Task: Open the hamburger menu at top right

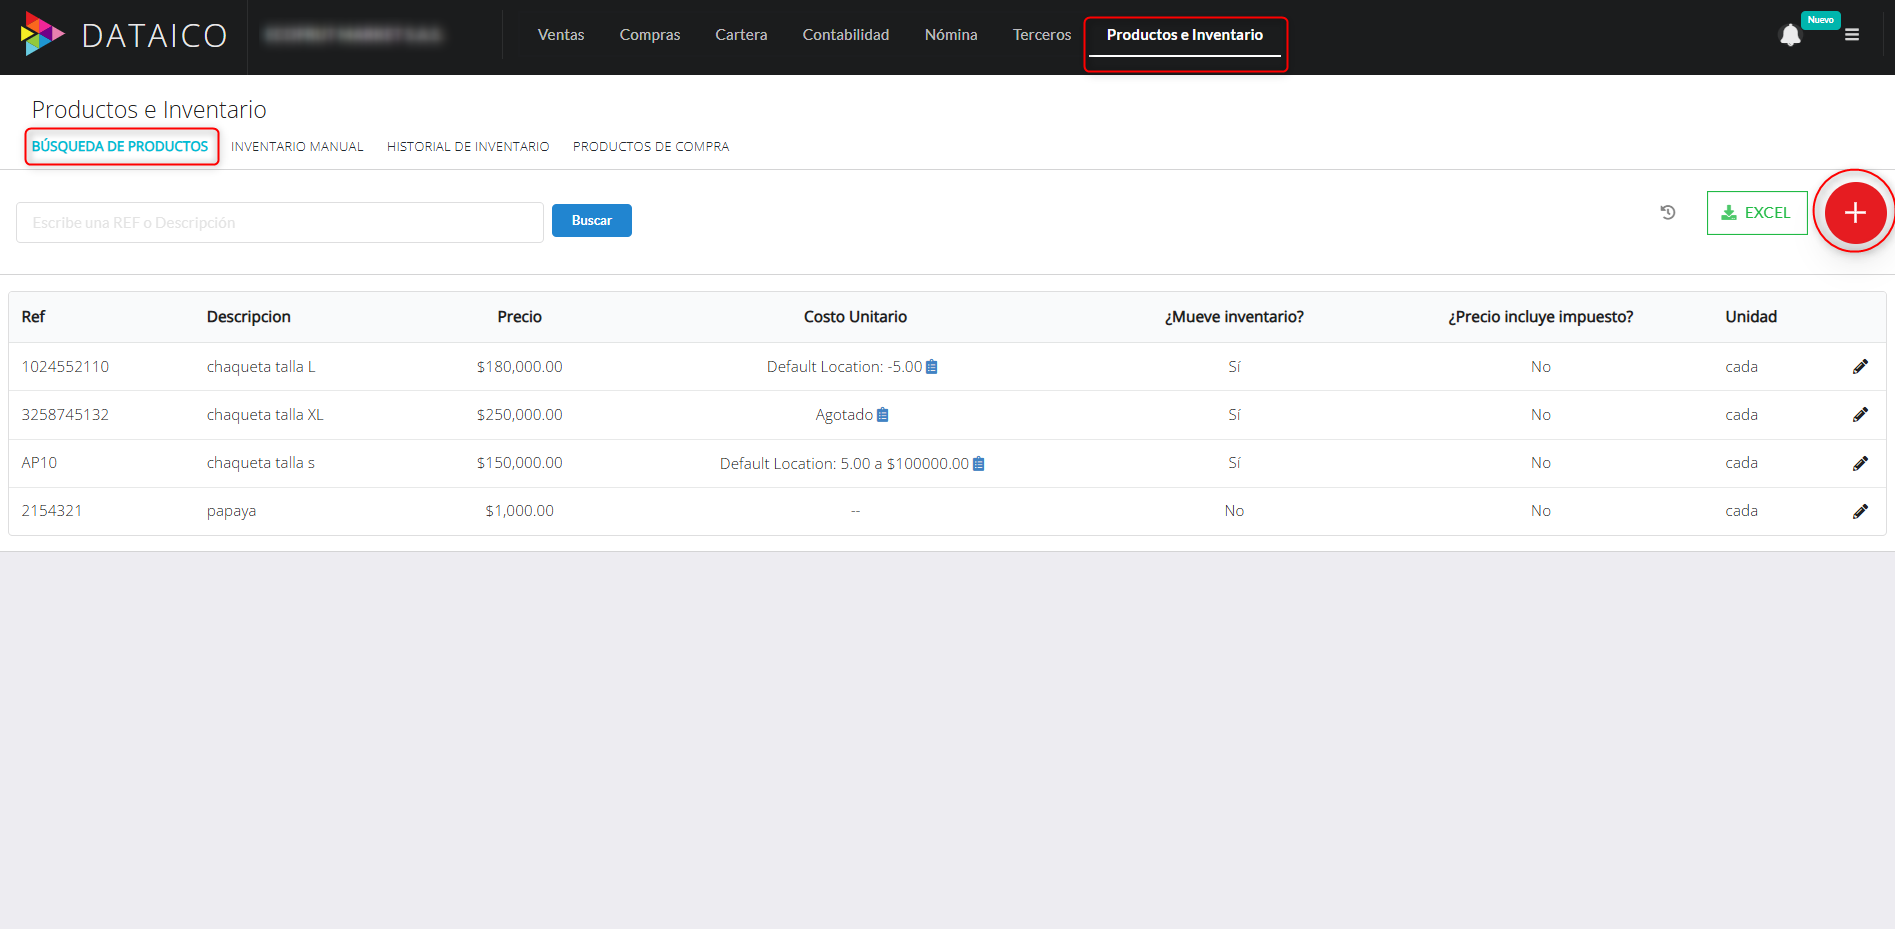Action: 1853,35
